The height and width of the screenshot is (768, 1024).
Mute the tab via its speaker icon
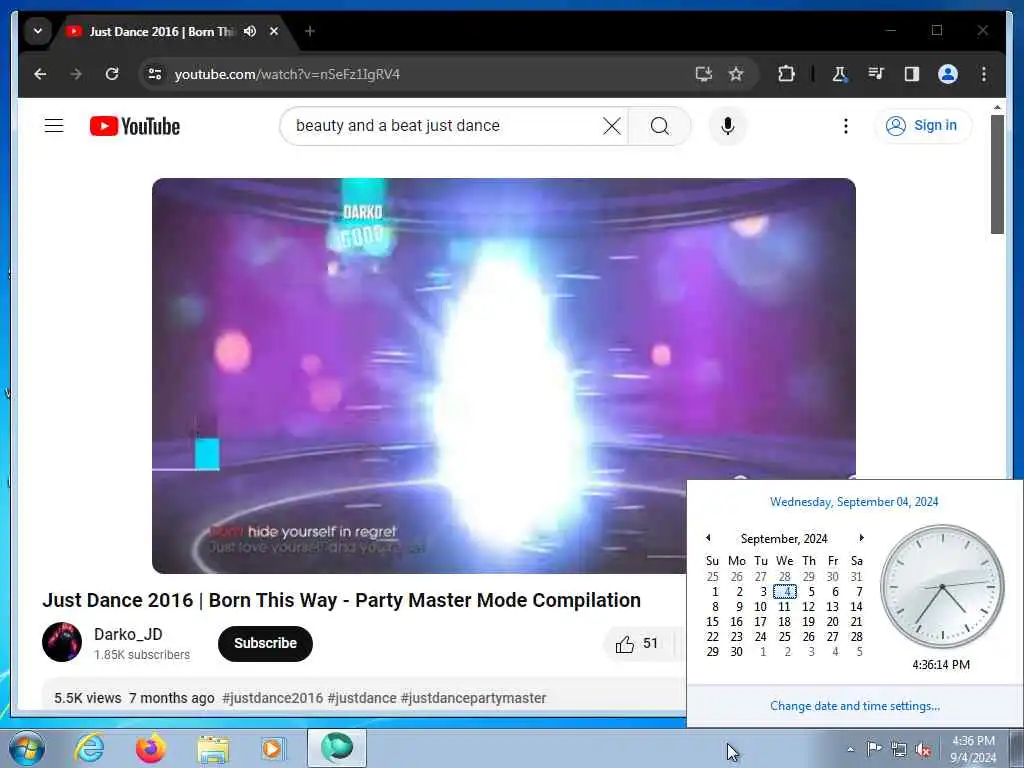249,31
